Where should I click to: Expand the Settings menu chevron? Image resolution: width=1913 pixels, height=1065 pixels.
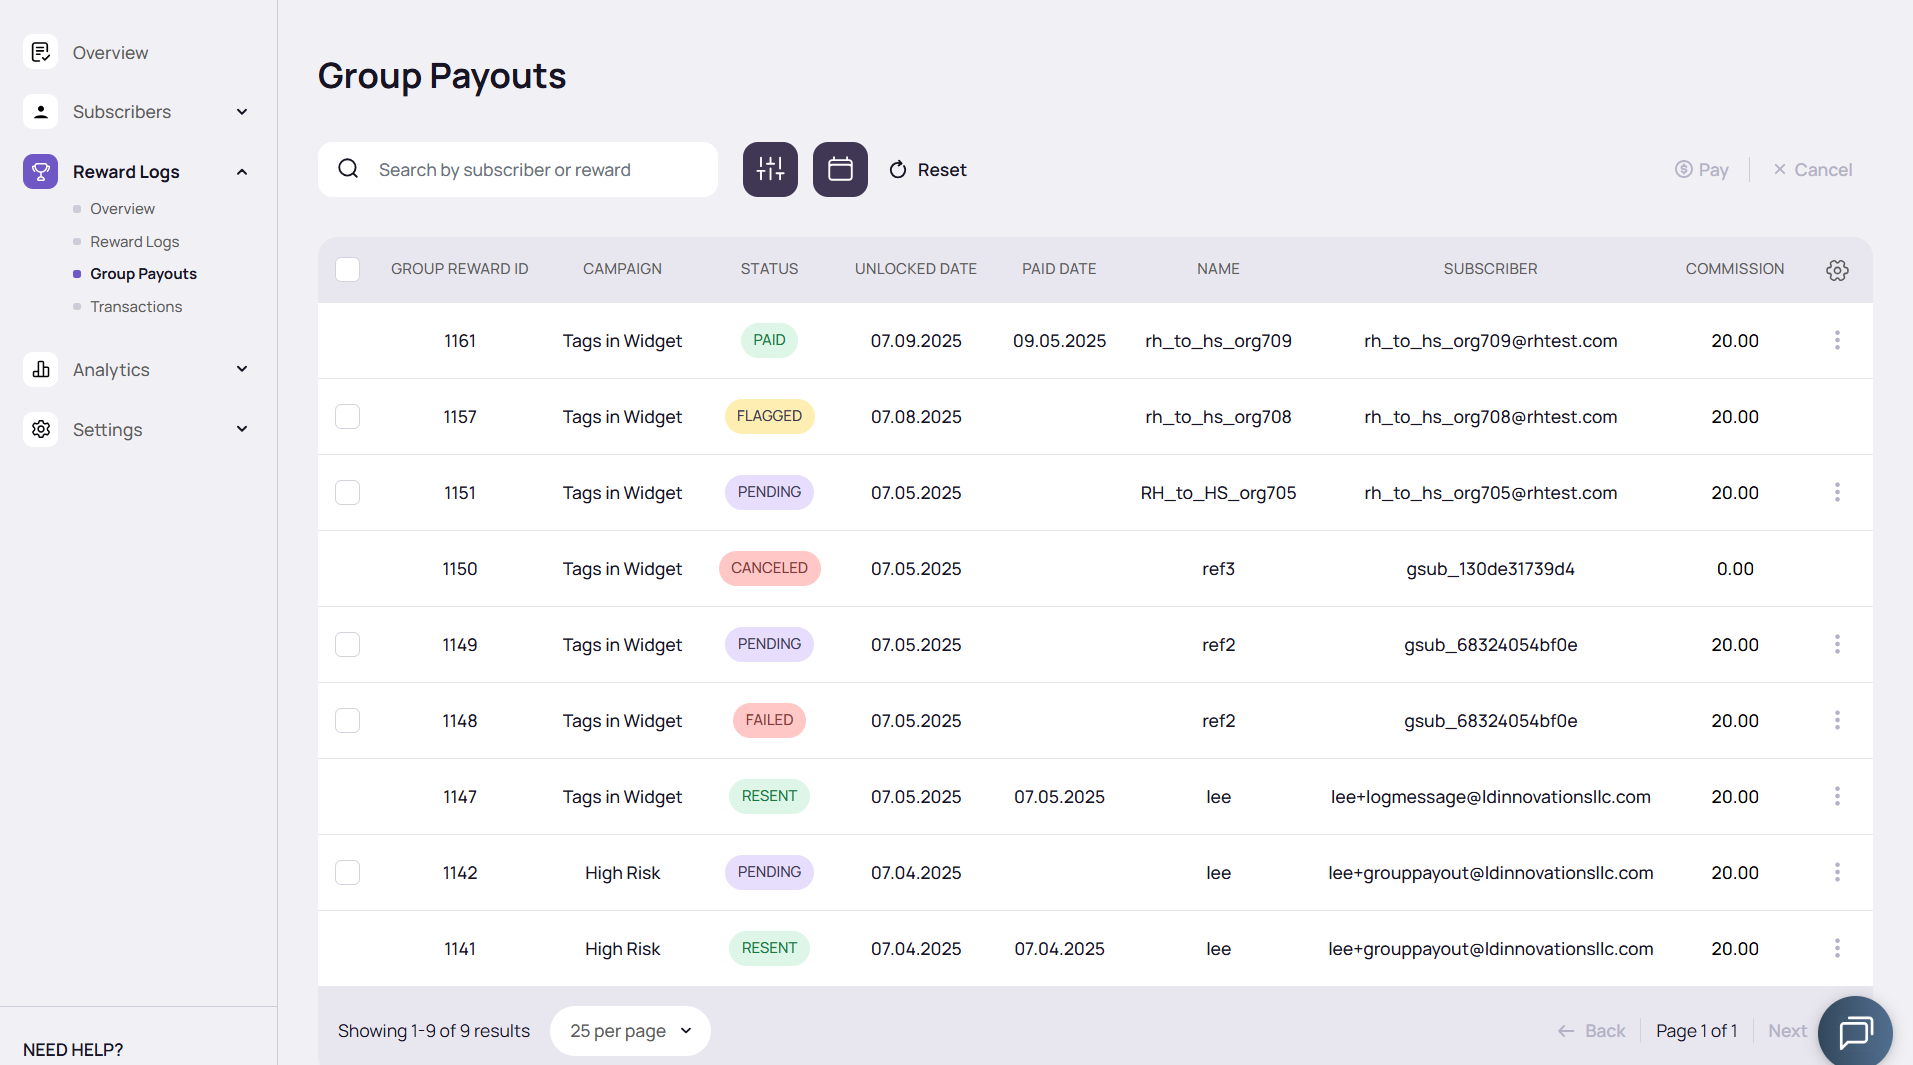pos(242,430)
